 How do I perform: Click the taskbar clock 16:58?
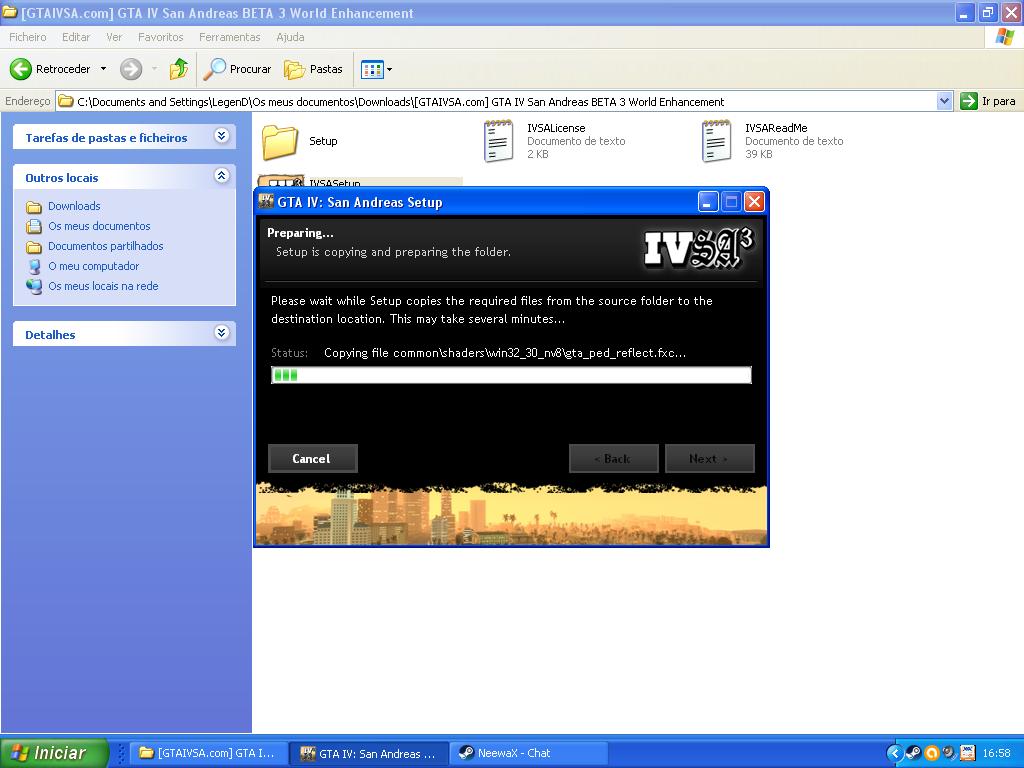point(997,753)
